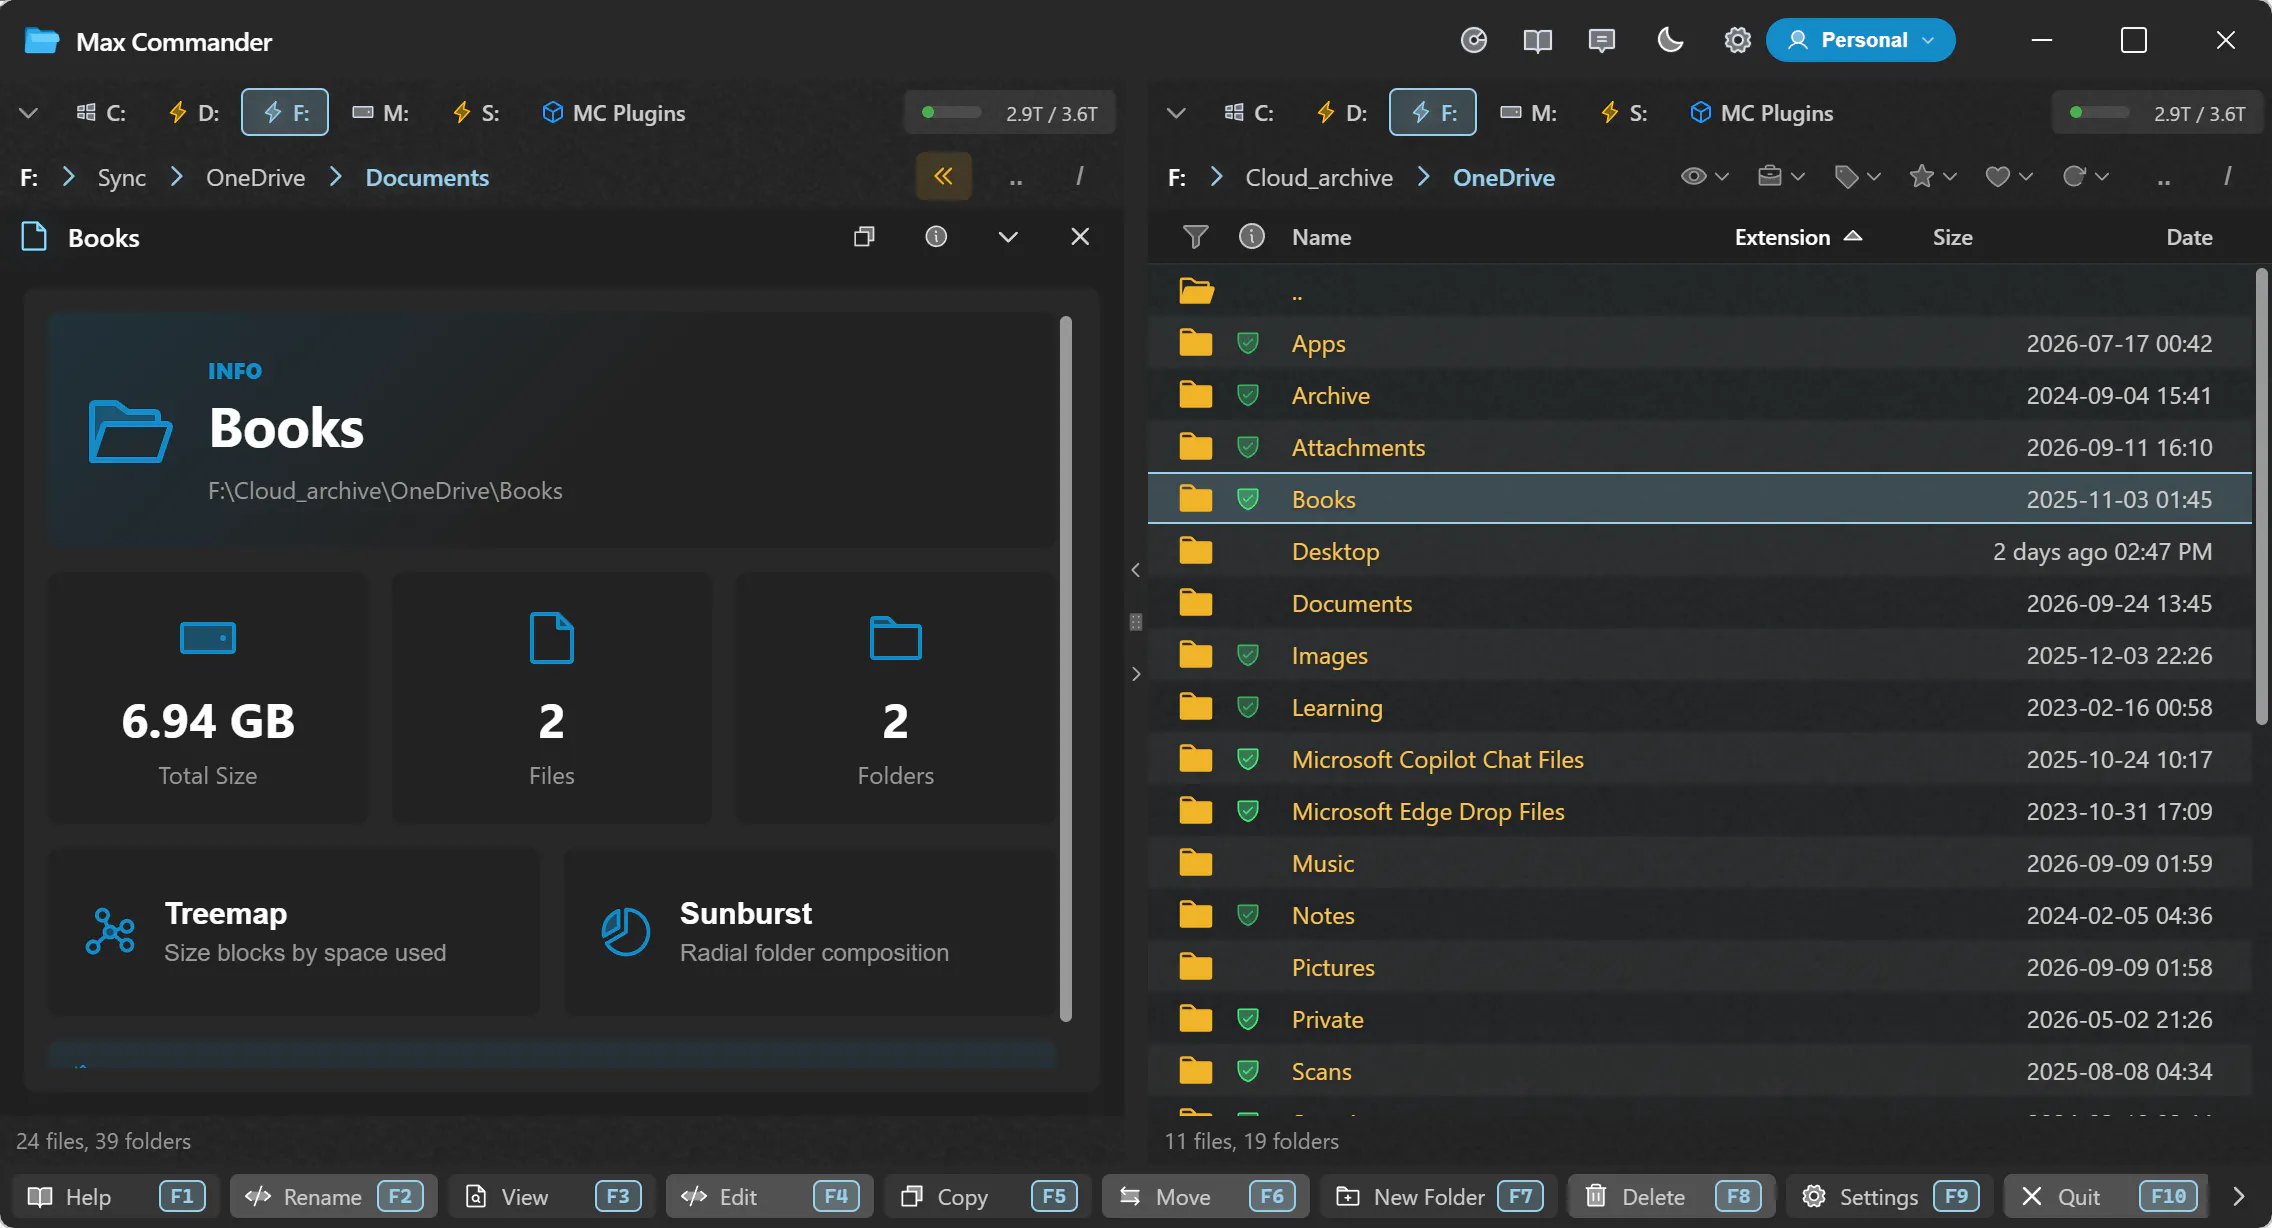Open the feedback chat icon in title bar
This screenshot has height=1228, width=2272.
[1601, 40]
